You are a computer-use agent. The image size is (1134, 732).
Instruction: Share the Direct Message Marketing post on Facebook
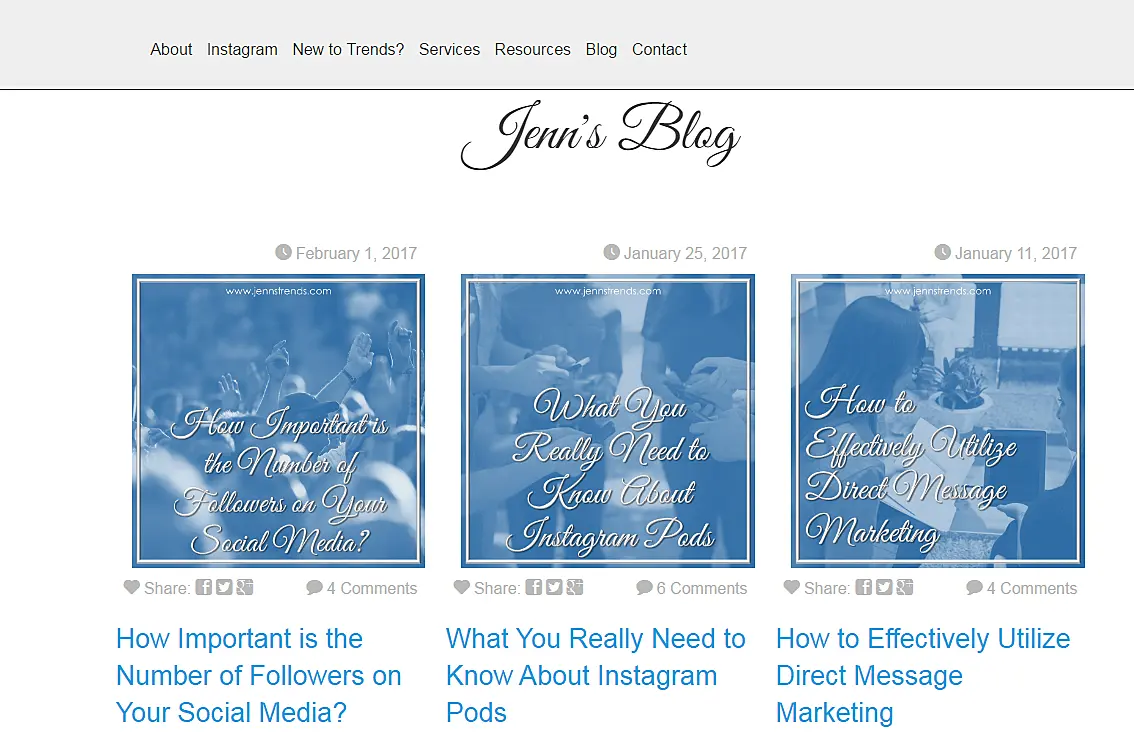[864, 587]
